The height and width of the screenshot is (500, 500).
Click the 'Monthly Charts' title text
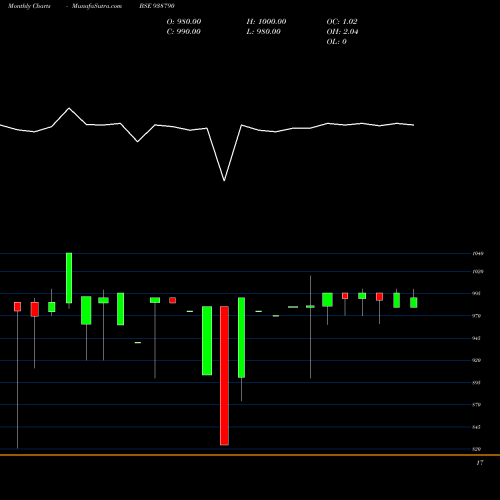(29, 6)
